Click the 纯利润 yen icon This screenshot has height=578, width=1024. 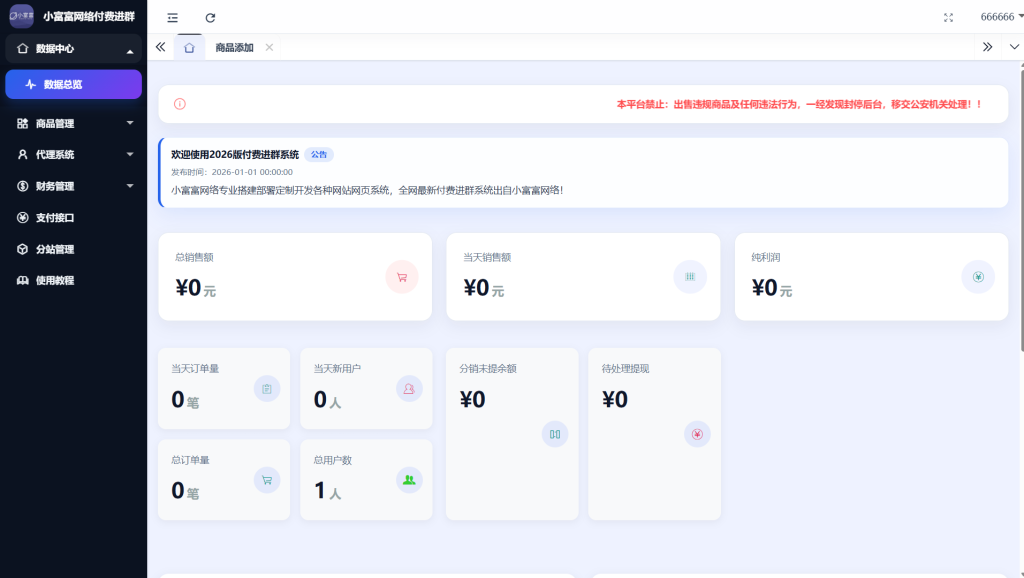point(978,277)
